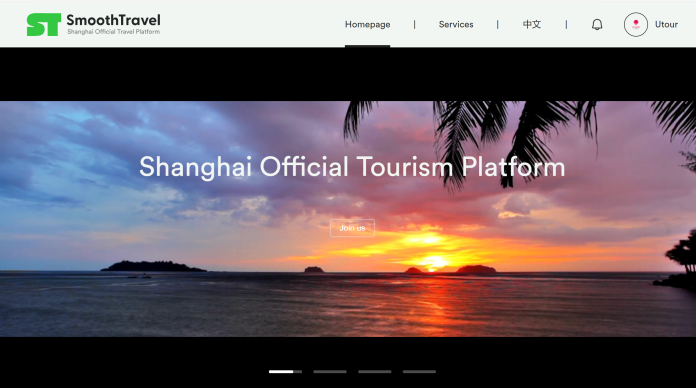Click the Utour account name
The width and height of the screenshot is (696, 388).
coord(666,24)
